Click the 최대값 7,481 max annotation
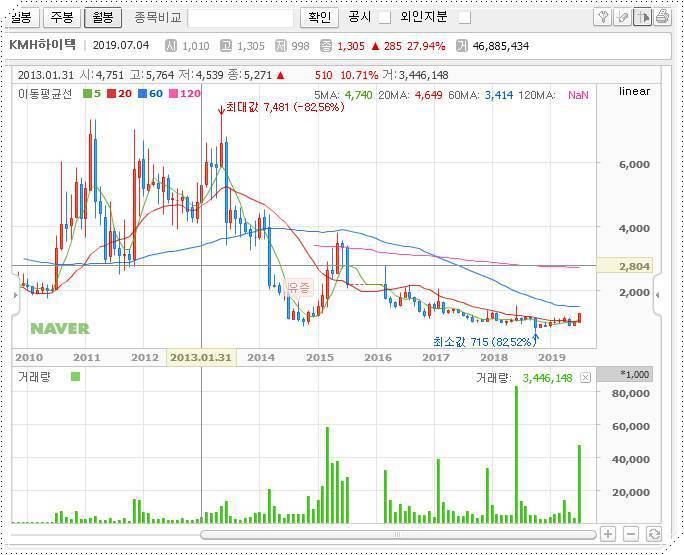Viewport: 684px width, 555px height. coord(285,107)
